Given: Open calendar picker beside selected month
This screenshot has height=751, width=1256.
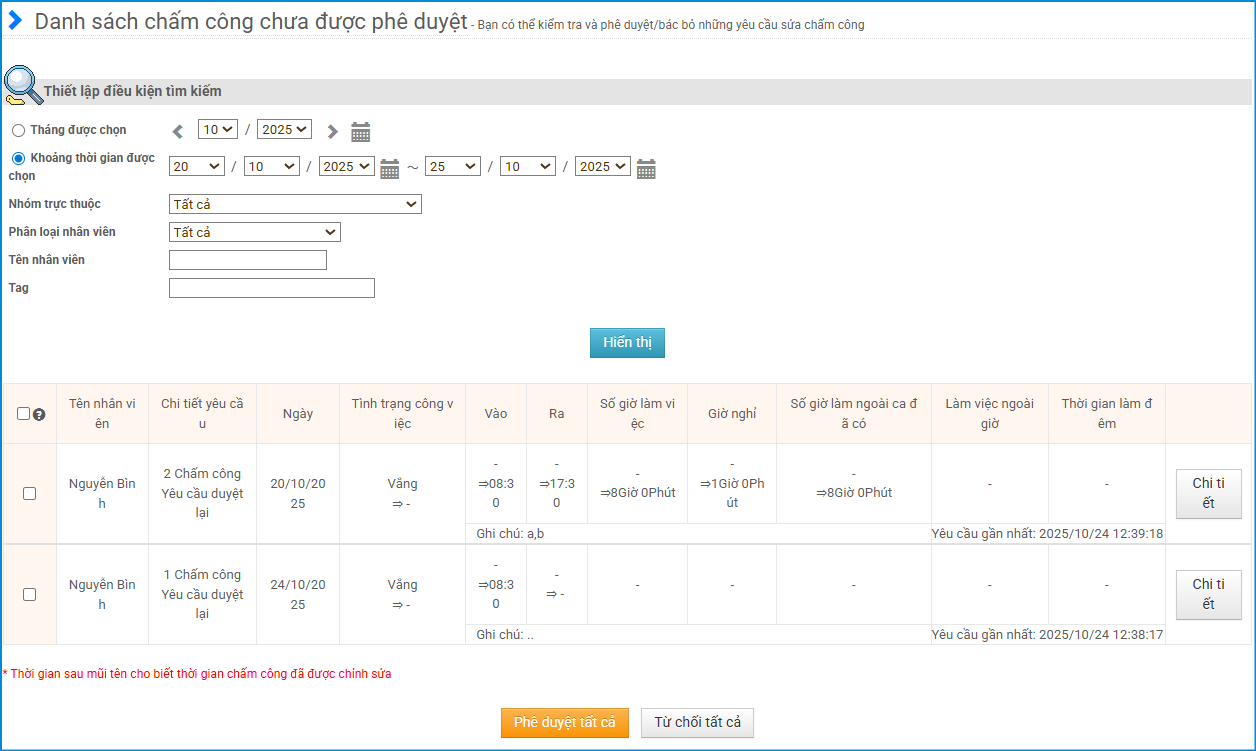Looking at the screenshot, I should pos(361,131).
